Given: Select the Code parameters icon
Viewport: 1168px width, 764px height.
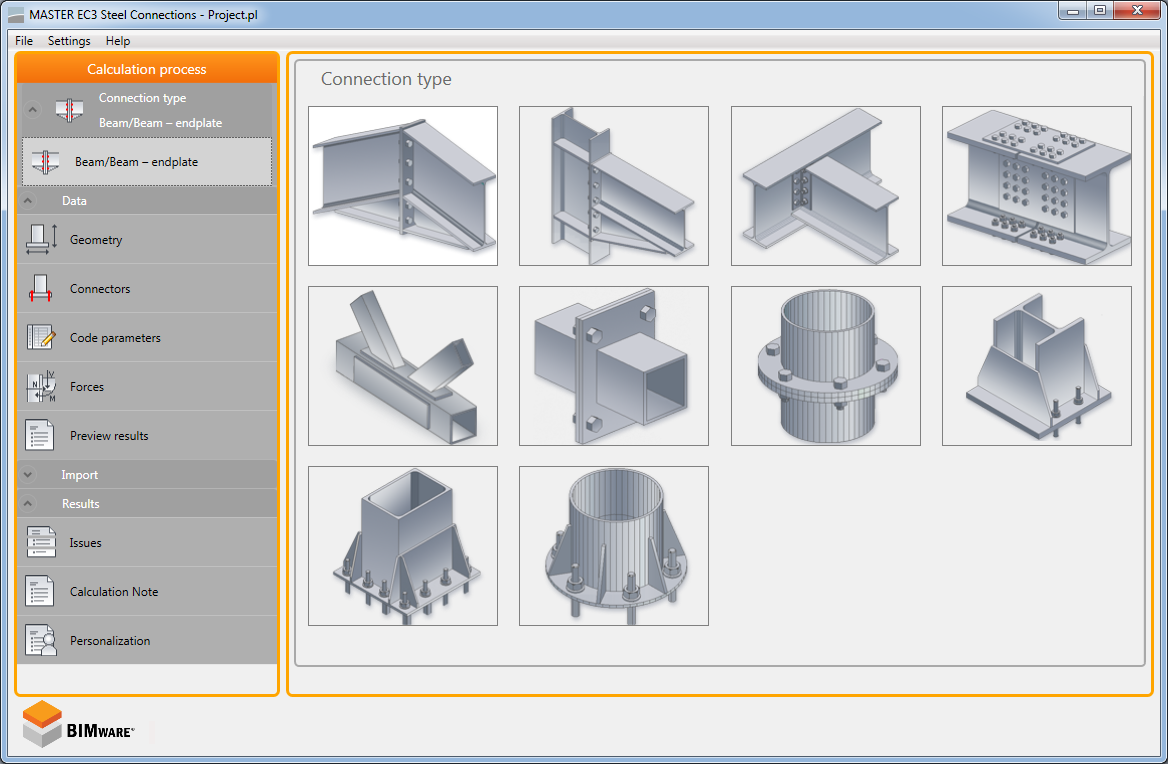Looking at the screenshot, I should click(41, 338).
